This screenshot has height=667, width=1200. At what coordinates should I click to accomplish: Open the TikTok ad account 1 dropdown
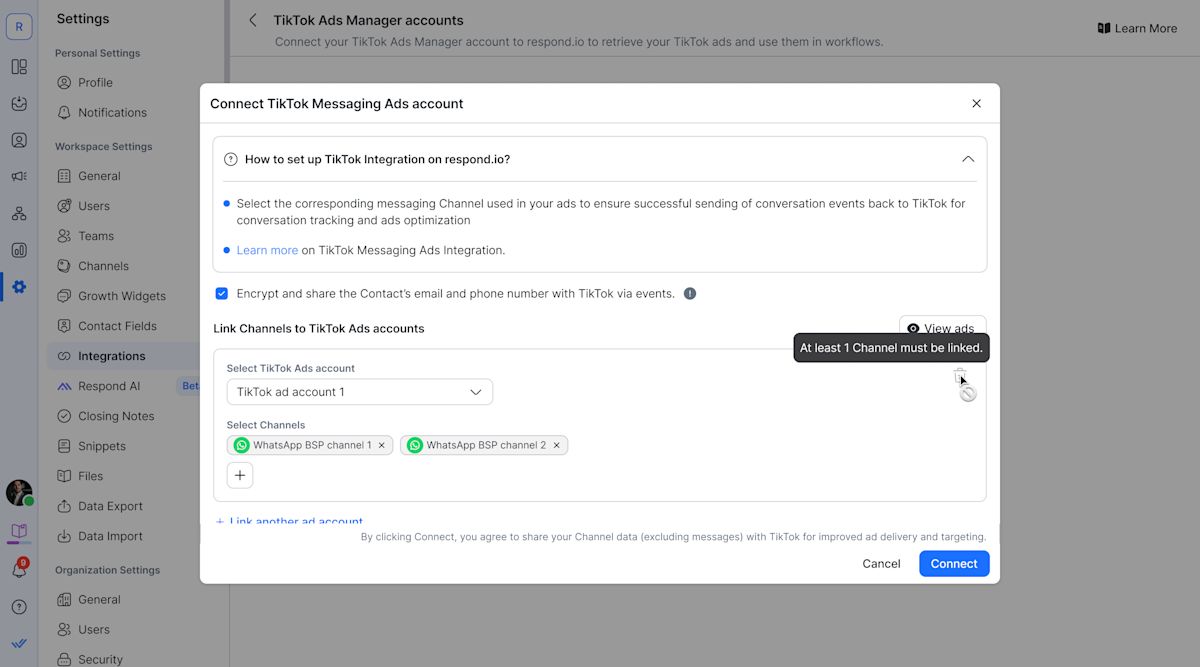[360, 392]
